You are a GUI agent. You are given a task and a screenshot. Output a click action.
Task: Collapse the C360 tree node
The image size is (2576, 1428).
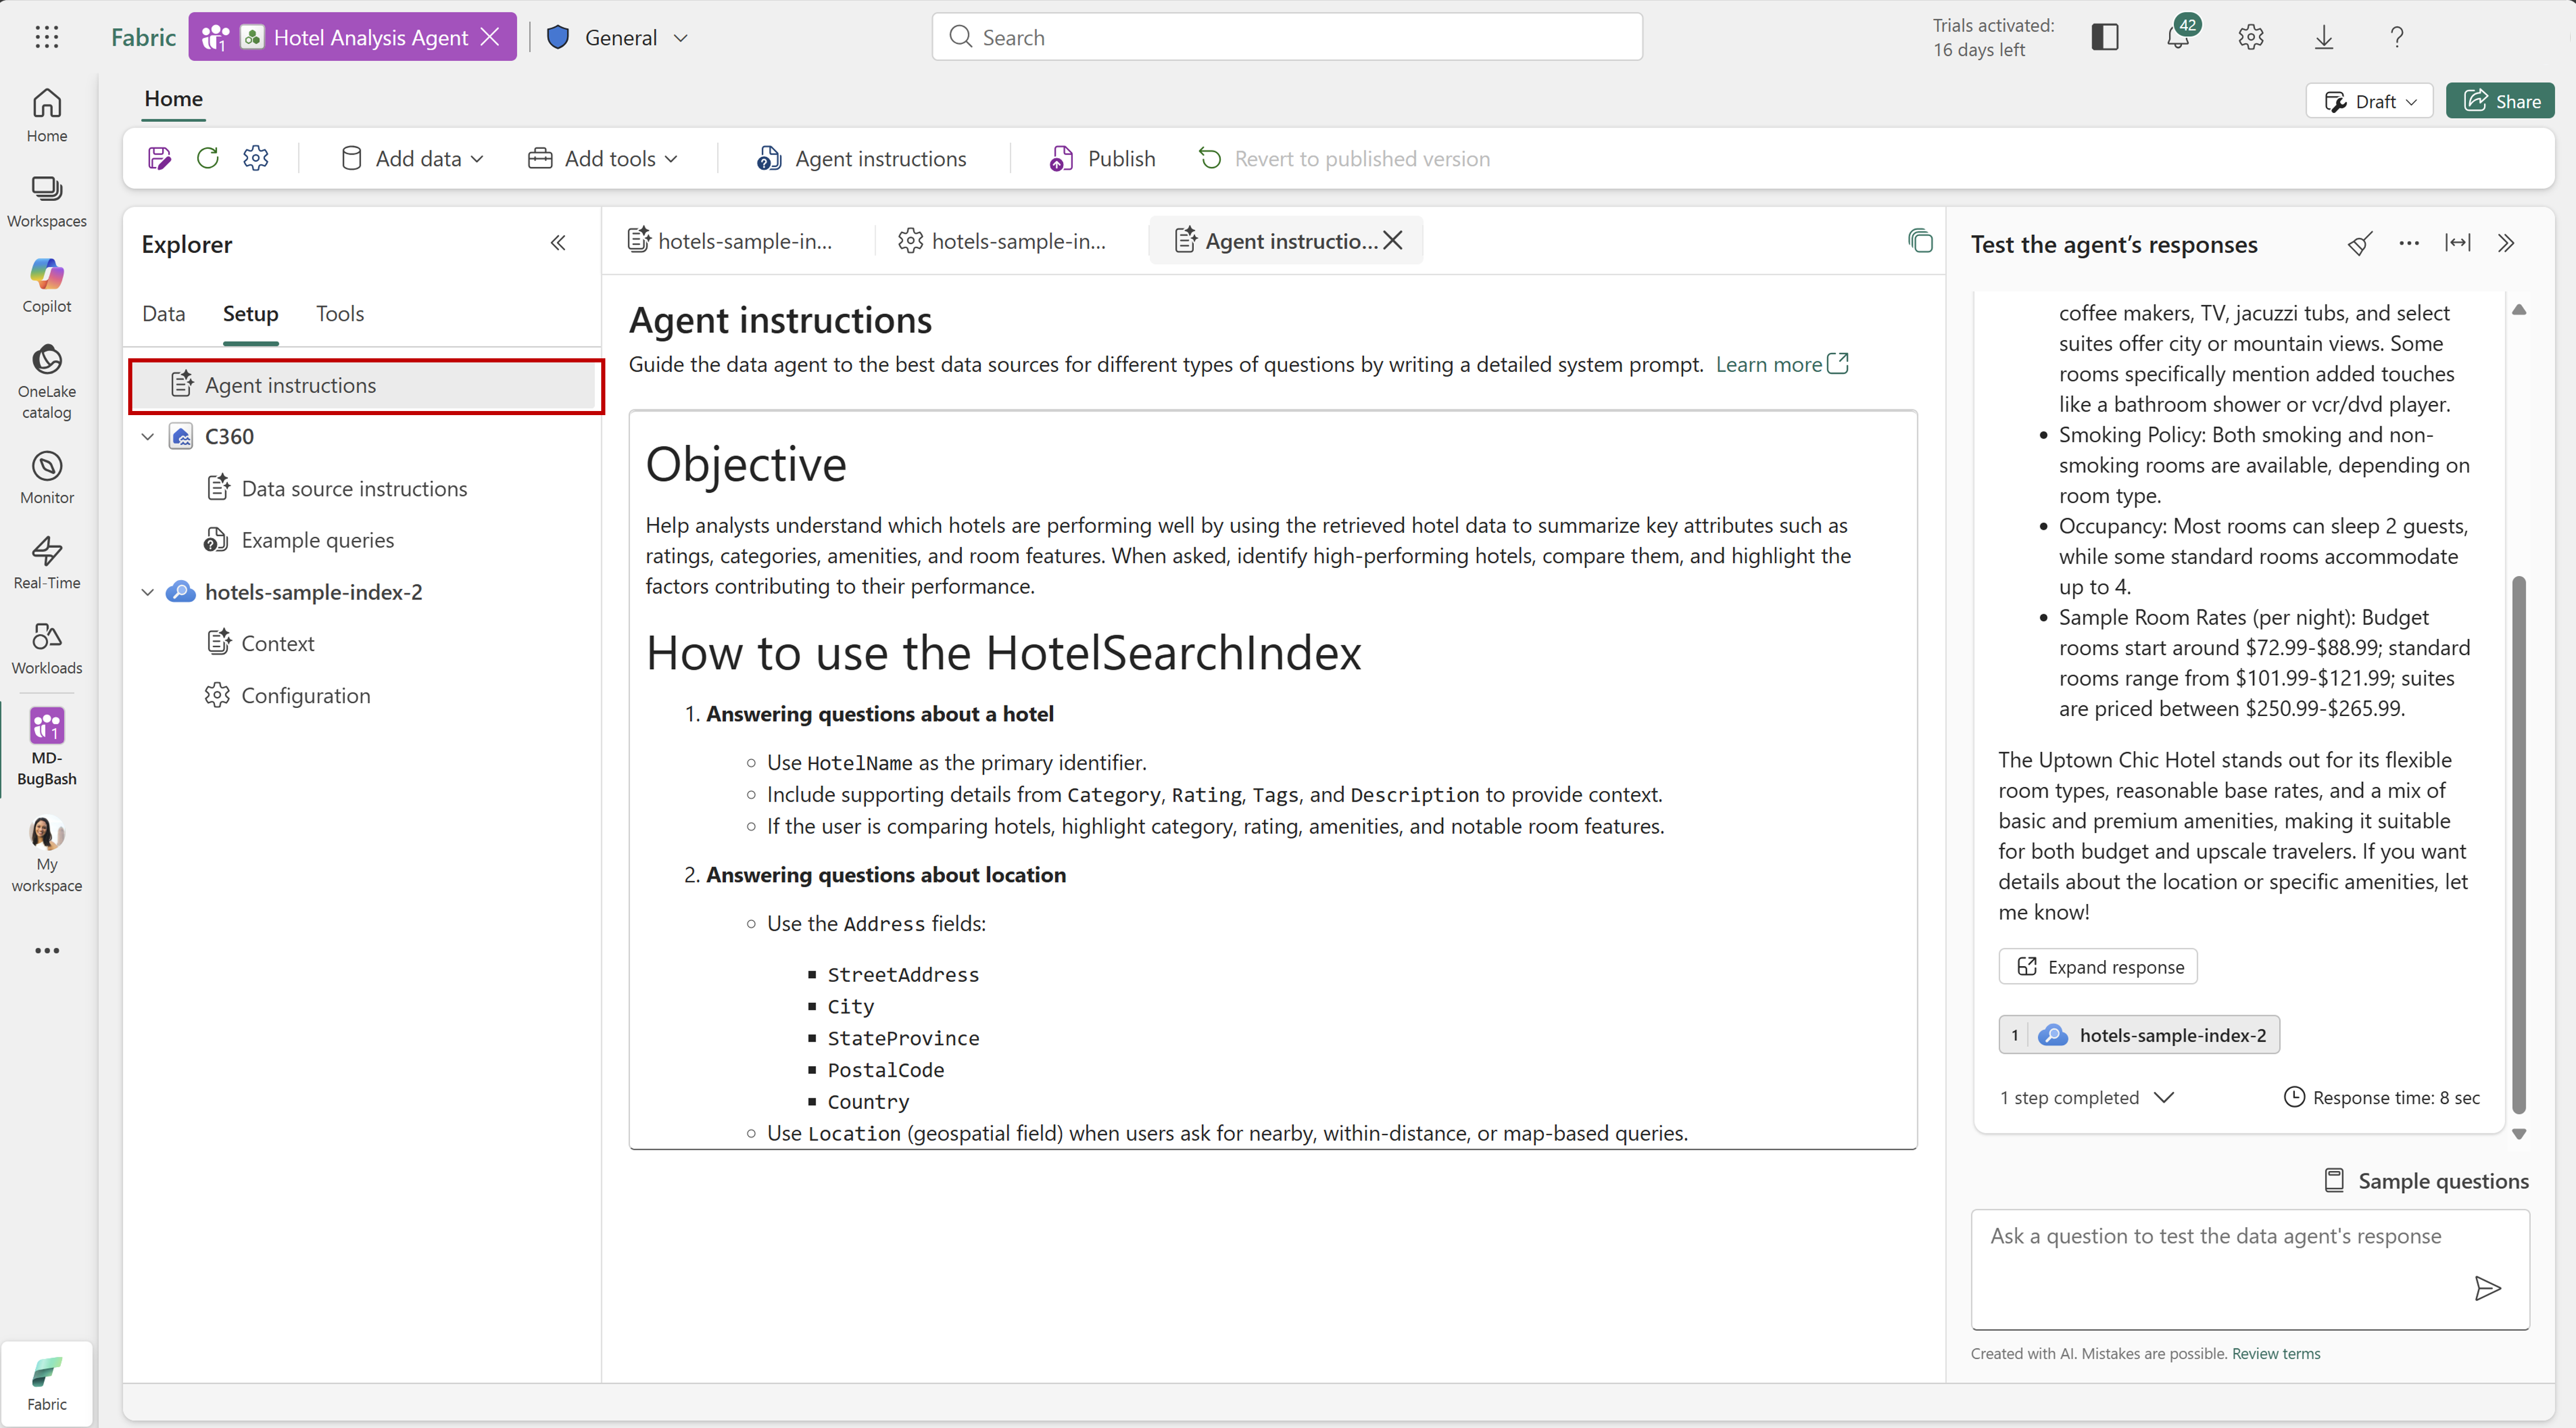point(148,437)
